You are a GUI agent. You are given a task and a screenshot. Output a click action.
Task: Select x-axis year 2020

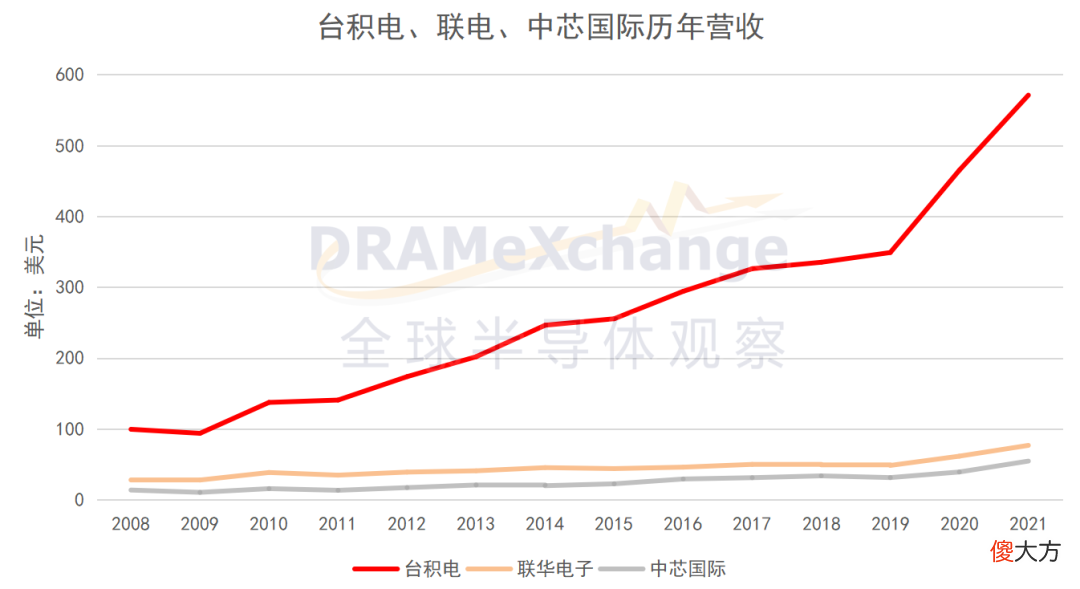(959, 524)
